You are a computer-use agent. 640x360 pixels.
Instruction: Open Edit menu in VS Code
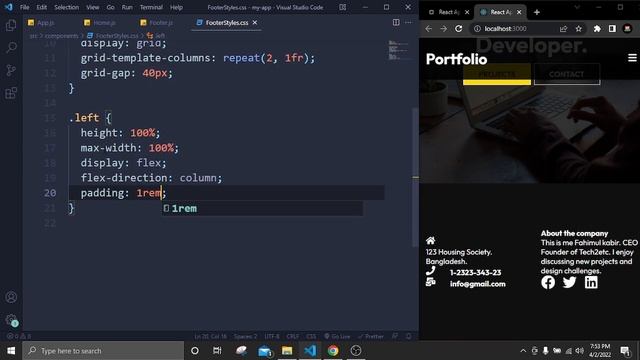click(x=42, y=7)
